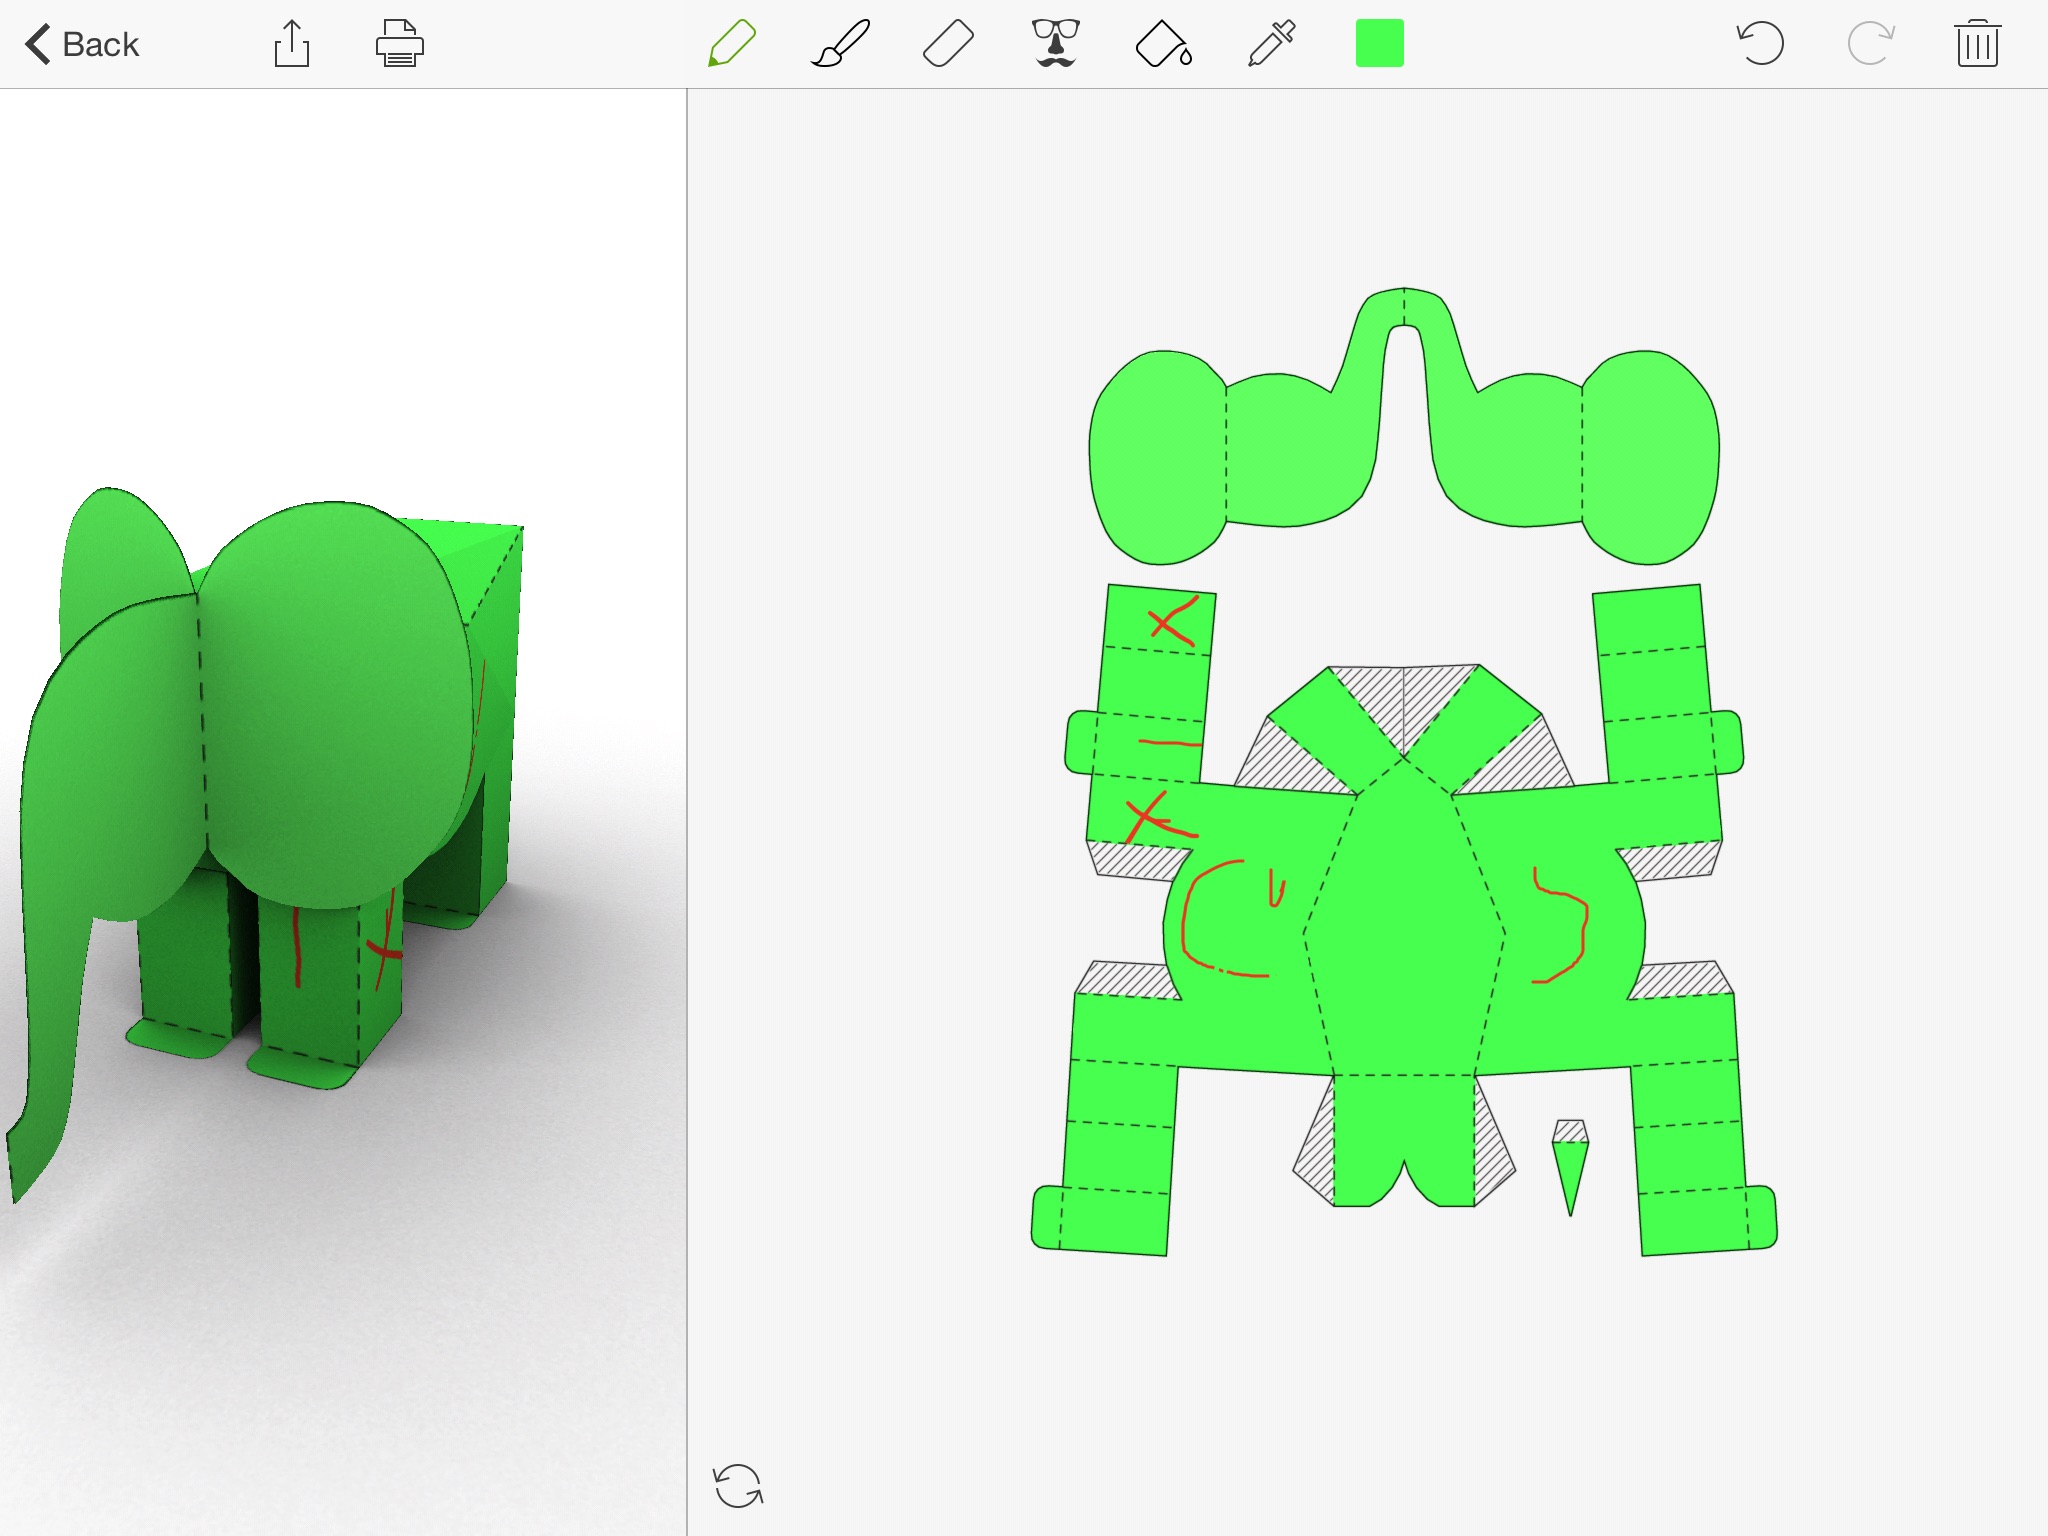Select the paint bucket fill tool
The height and width of the screenshot is (1536, 2048).
1163,44
